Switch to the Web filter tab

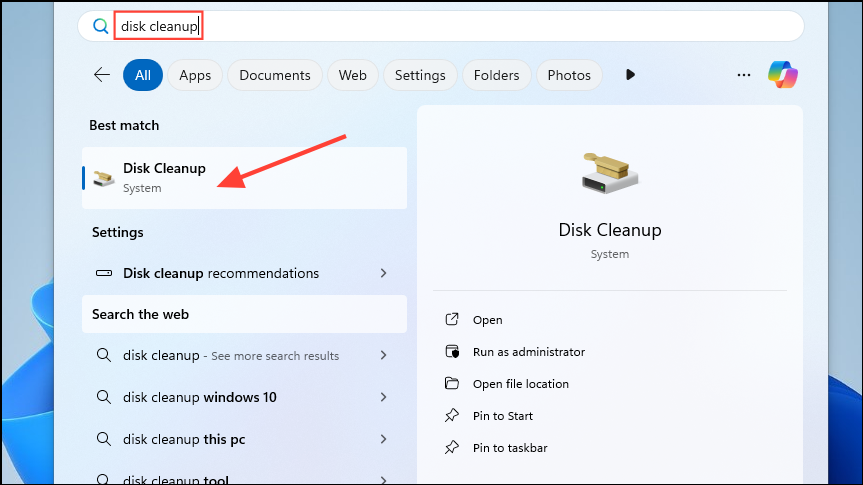pos(353,75)
